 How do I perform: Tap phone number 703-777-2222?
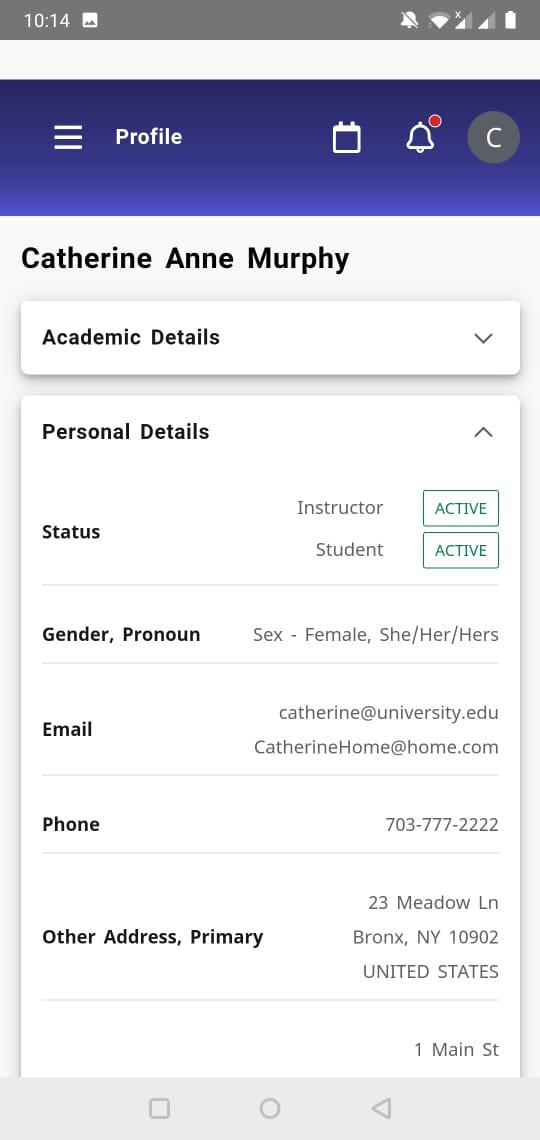pyautogui.click(x=442, y=824)
